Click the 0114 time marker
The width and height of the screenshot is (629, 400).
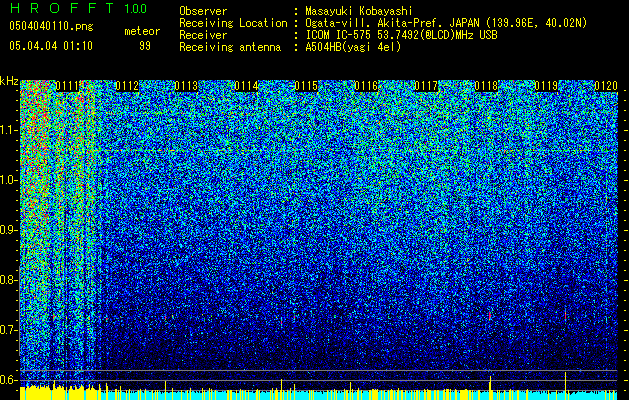pos(247,86)
